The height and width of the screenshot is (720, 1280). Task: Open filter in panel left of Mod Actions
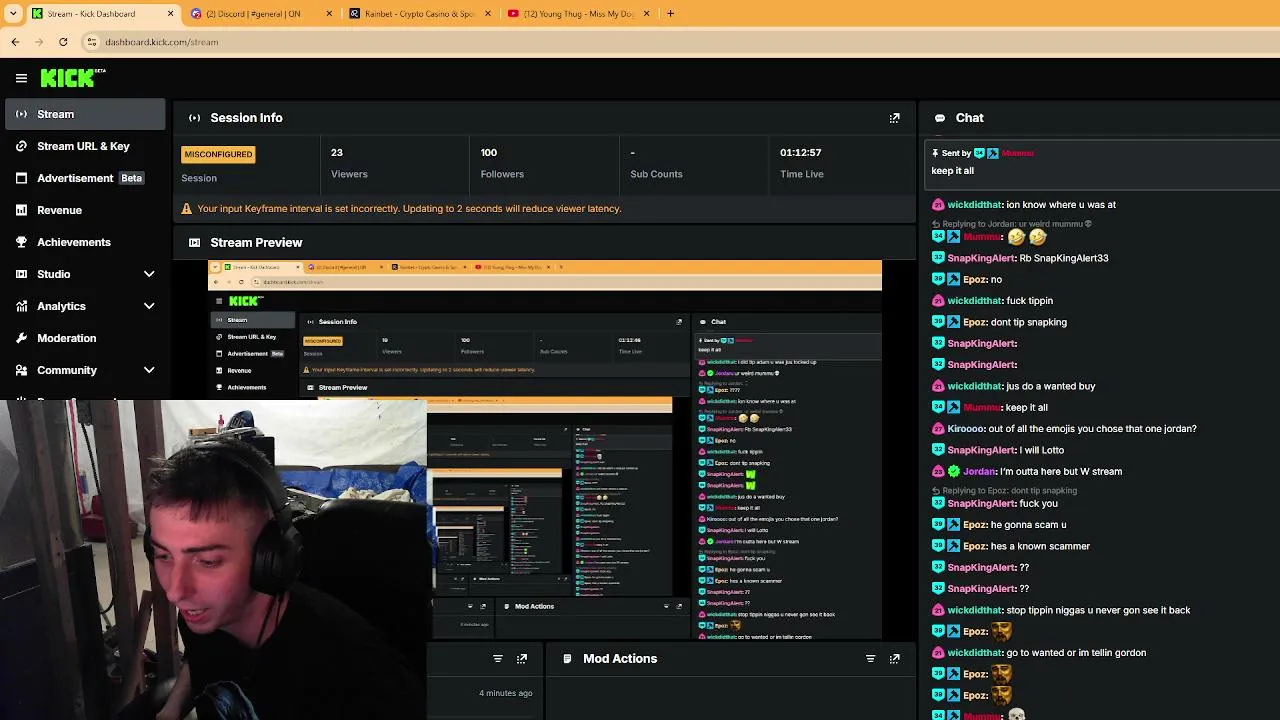497,659
